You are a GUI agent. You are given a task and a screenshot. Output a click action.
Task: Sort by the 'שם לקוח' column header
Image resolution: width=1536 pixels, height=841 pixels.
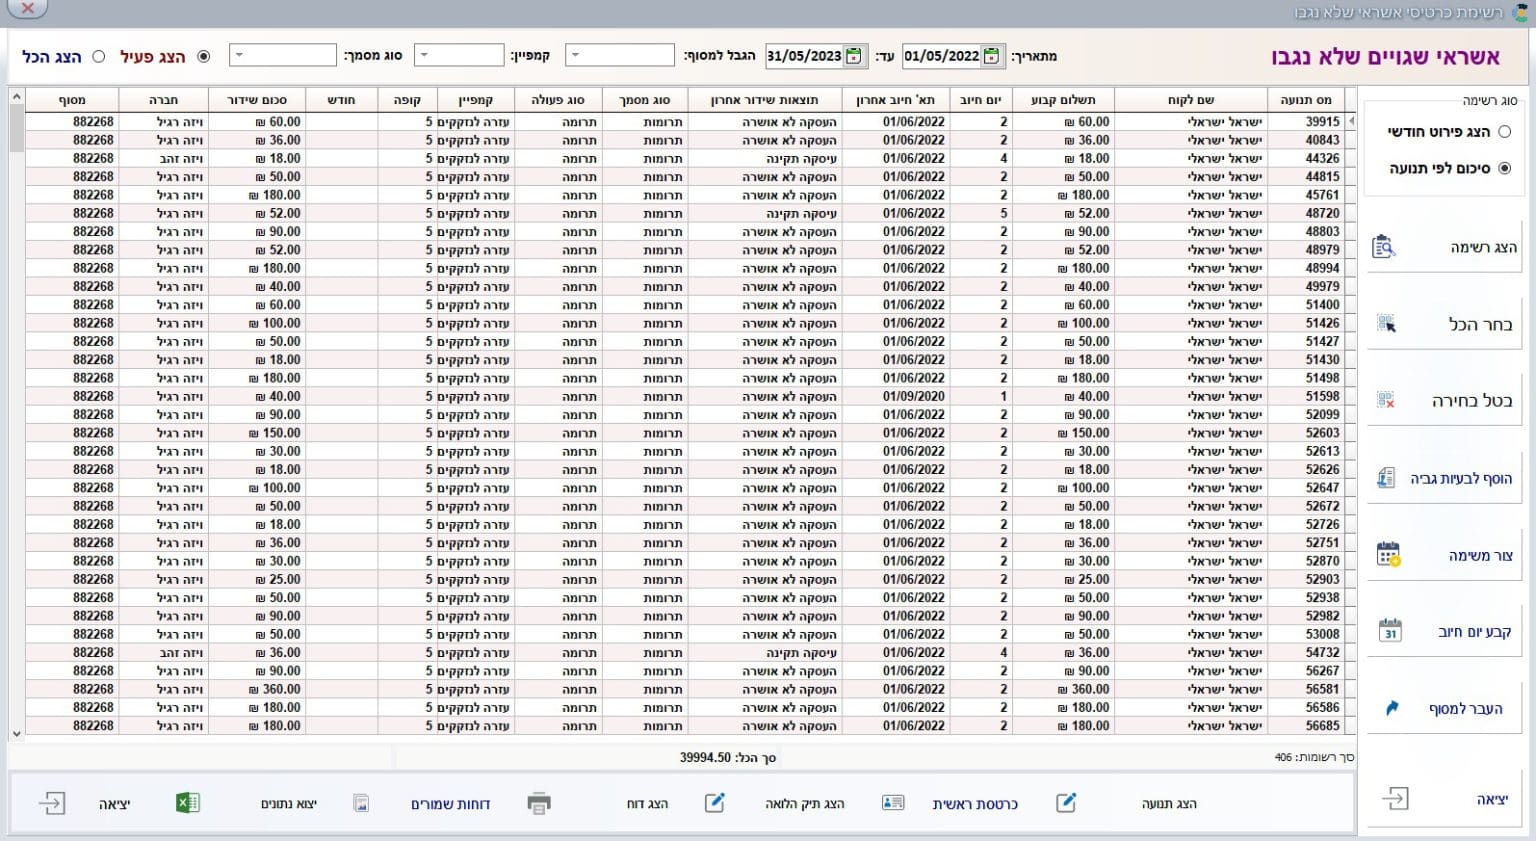(x=1190, y=100)
